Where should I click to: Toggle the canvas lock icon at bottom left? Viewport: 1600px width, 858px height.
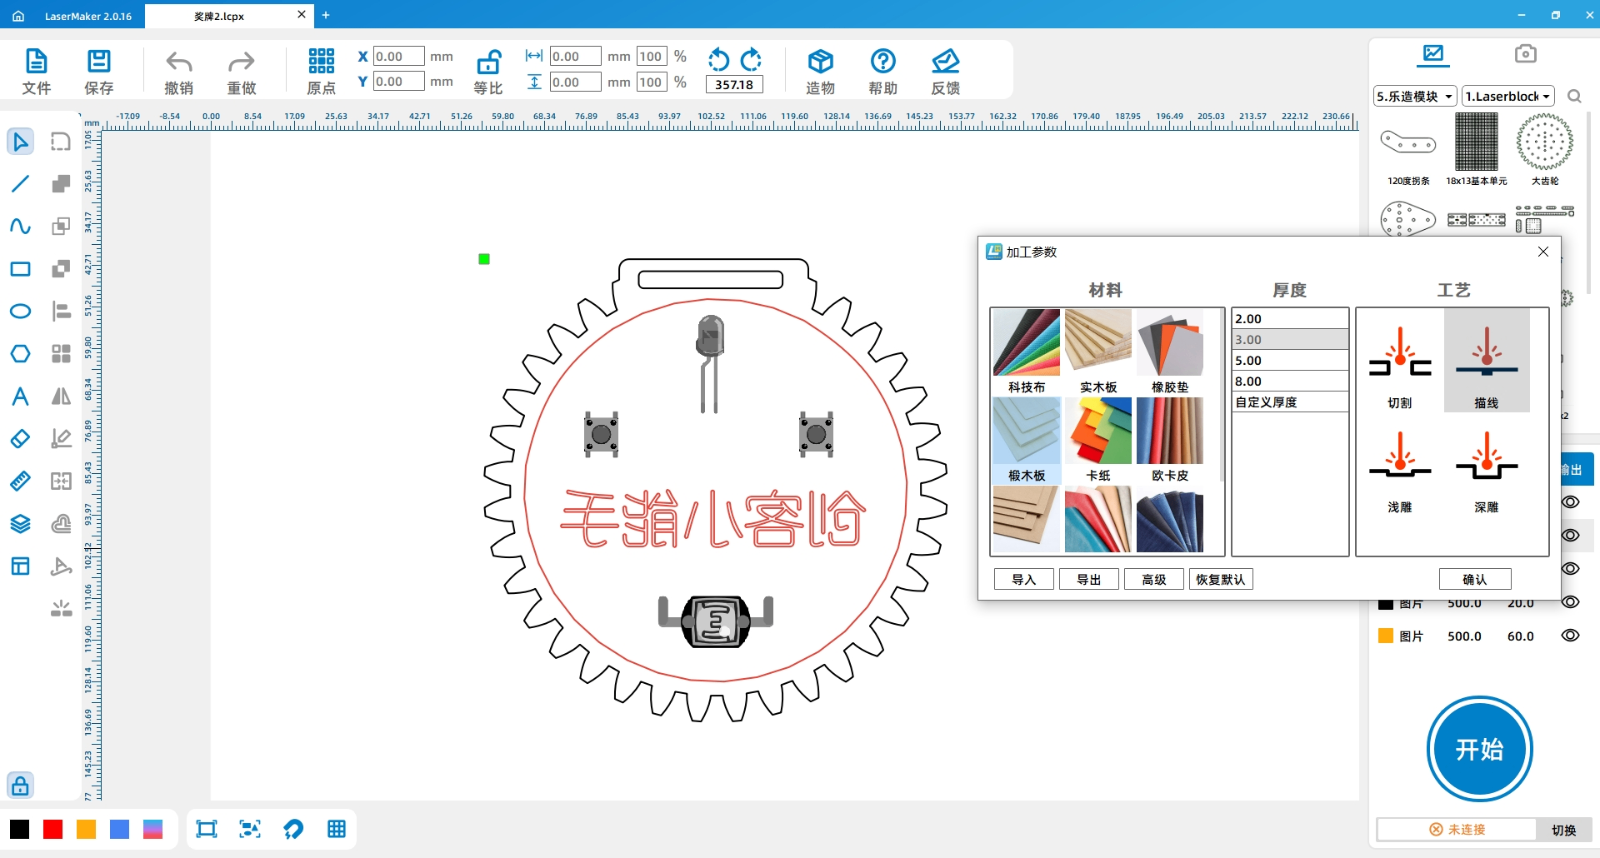(x=20, y=785)
